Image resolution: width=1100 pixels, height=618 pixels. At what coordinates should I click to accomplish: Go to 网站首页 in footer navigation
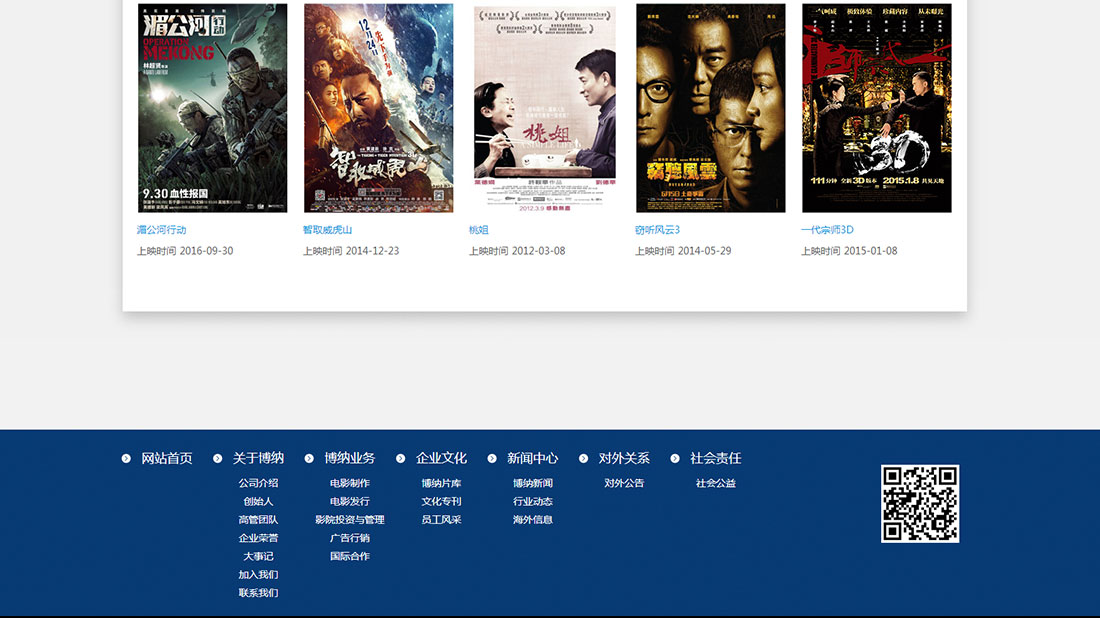click(167, 459)
